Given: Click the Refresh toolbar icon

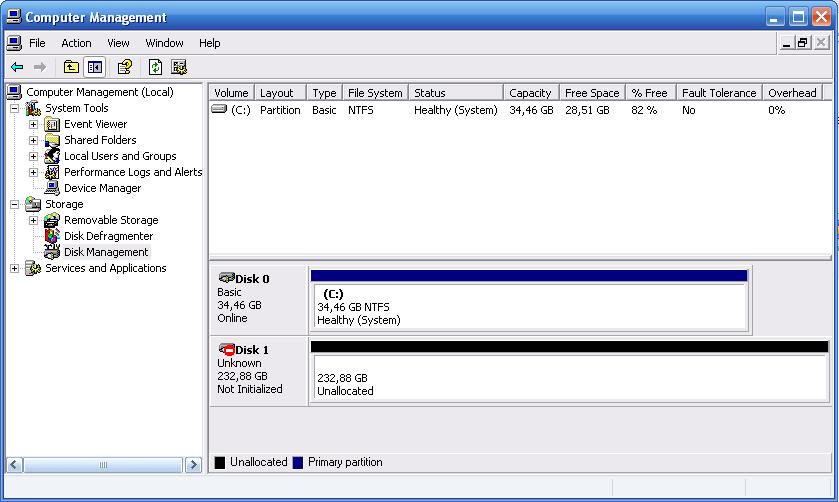Looking at the screenshot, I should [x=155, y=67].
